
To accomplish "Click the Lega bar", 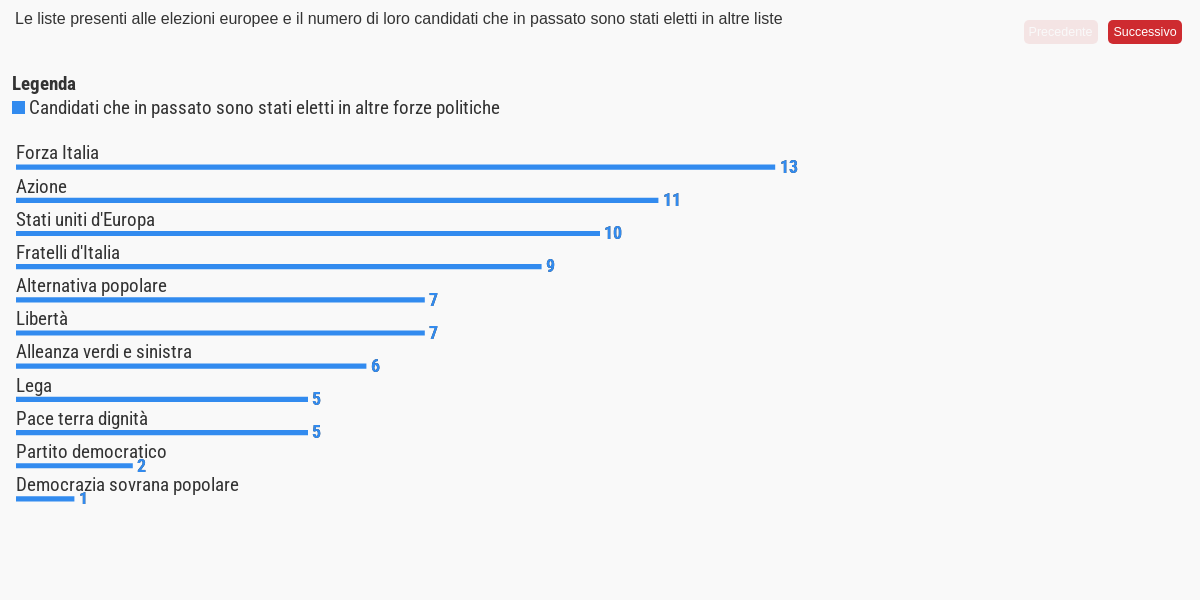I will (162, 399).
